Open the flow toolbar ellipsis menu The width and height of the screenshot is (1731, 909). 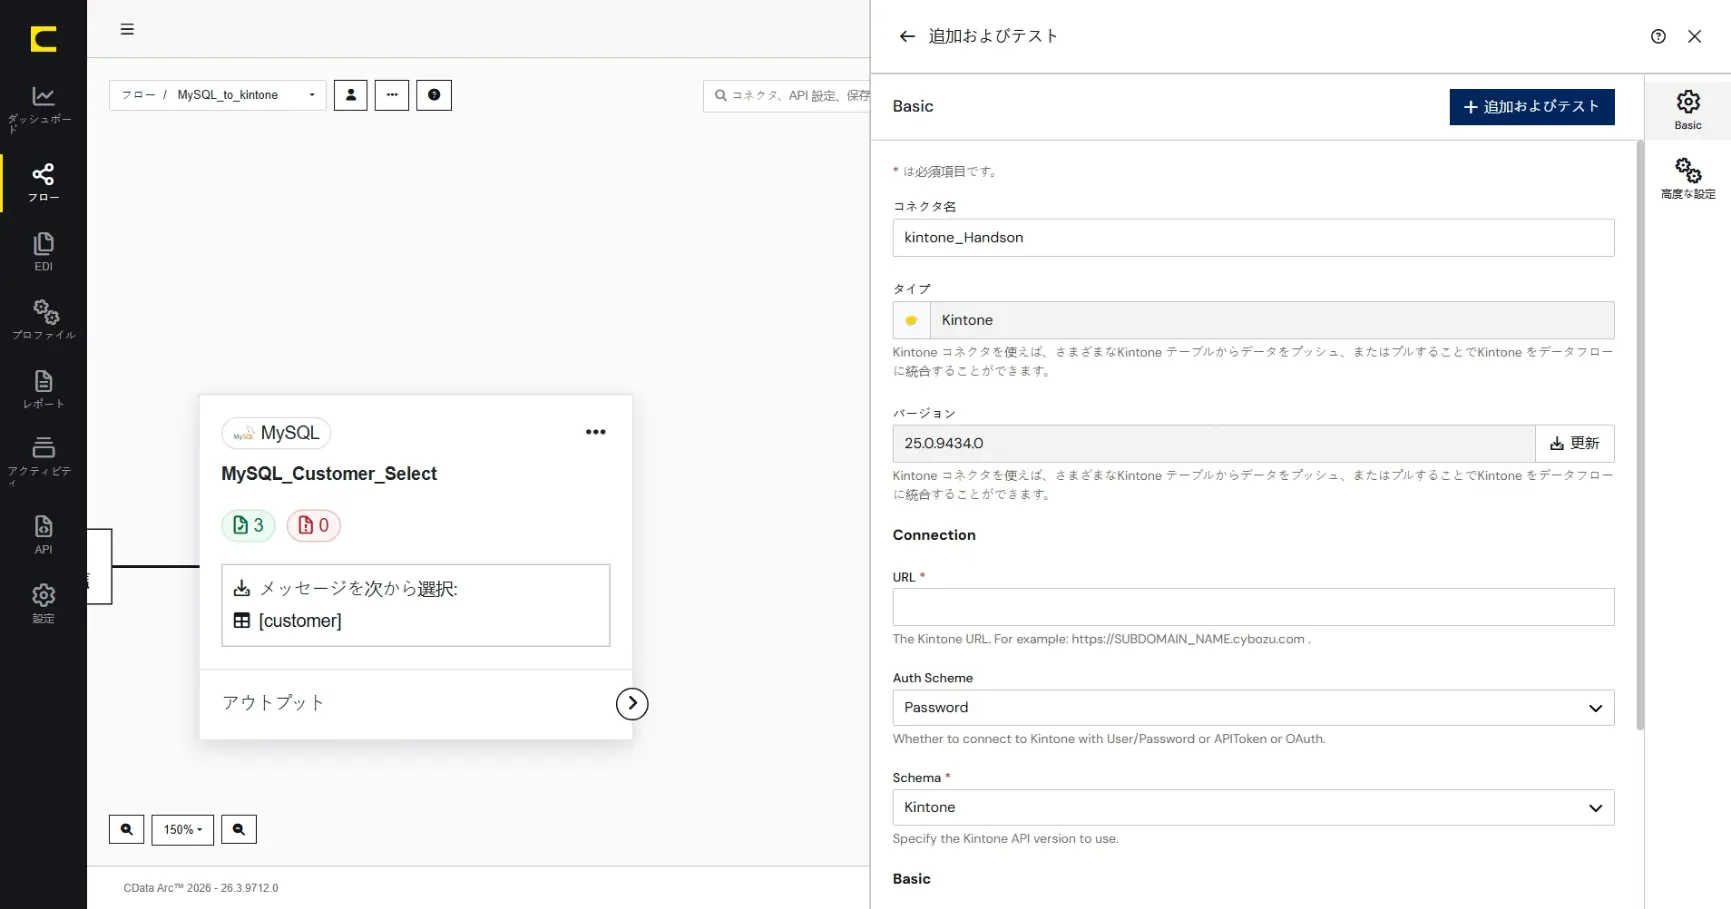coord(392,95)
